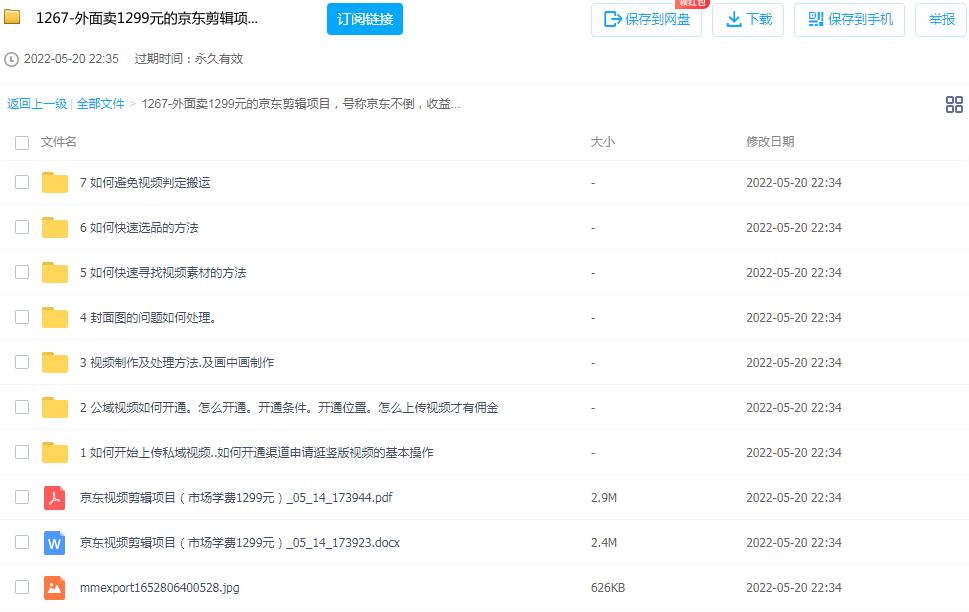Click folder icon for 2 公域视频如何开通
Screen dimensions: 969x612
pyautogui.click(x=54, y=407)
